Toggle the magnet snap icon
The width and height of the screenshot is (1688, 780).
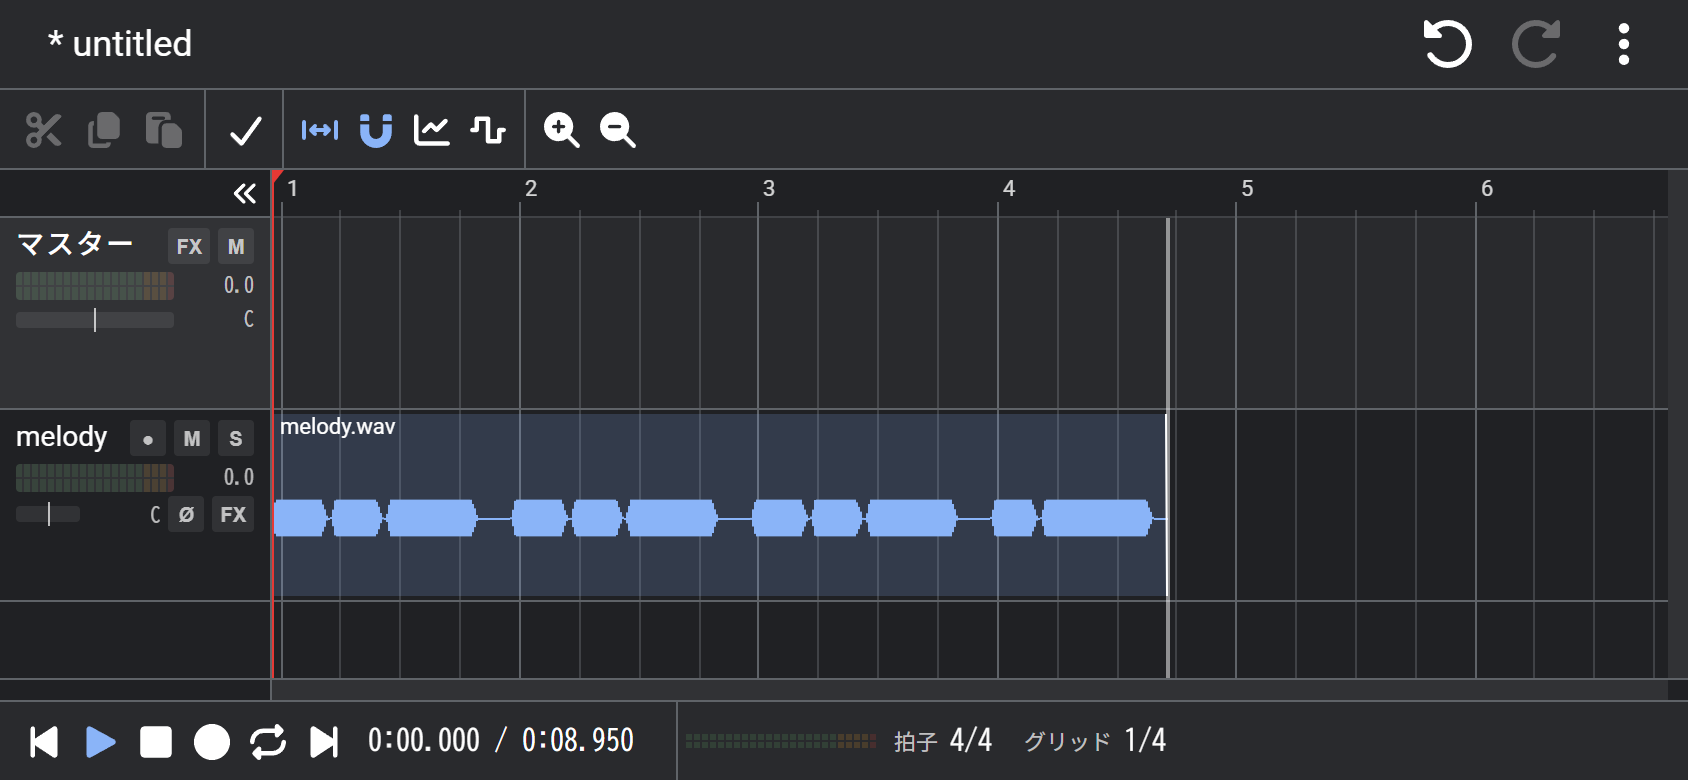coord(376,130)
